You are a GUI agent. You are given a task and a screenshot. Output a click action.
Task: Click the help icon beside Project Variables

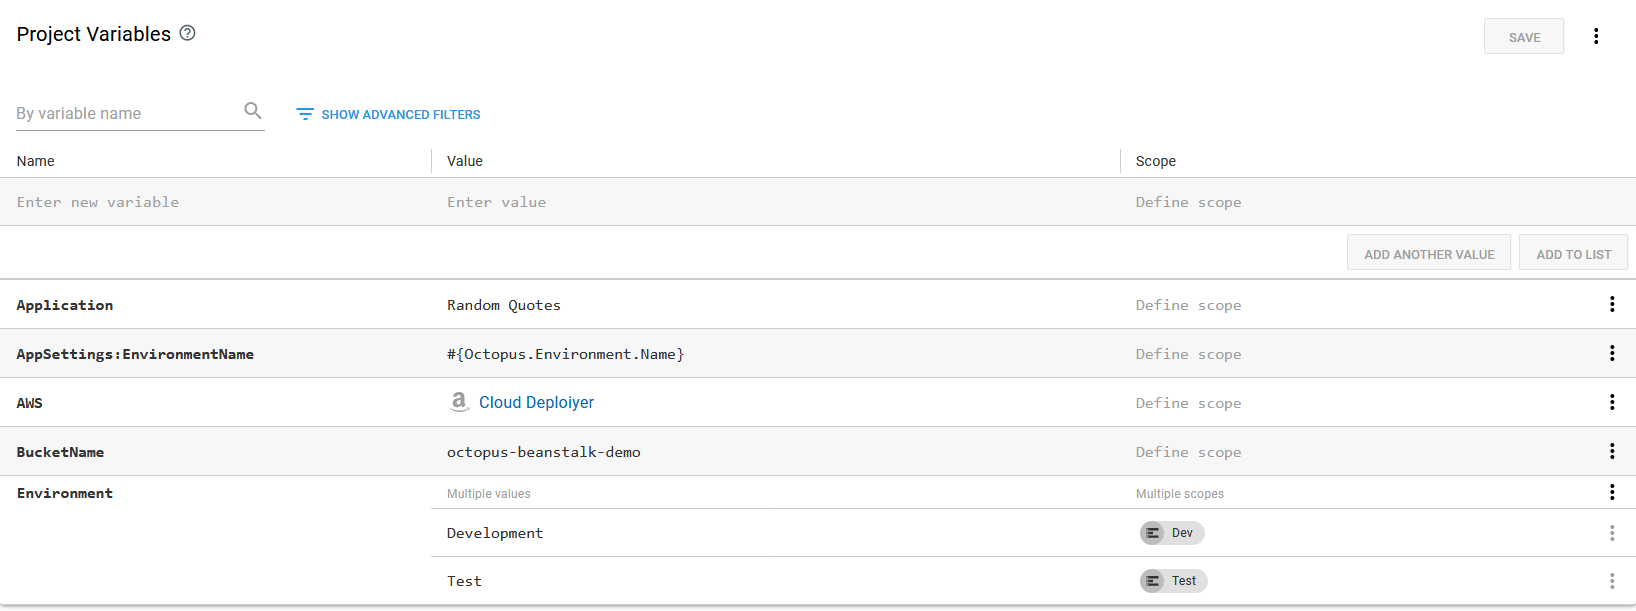(187, 33)
